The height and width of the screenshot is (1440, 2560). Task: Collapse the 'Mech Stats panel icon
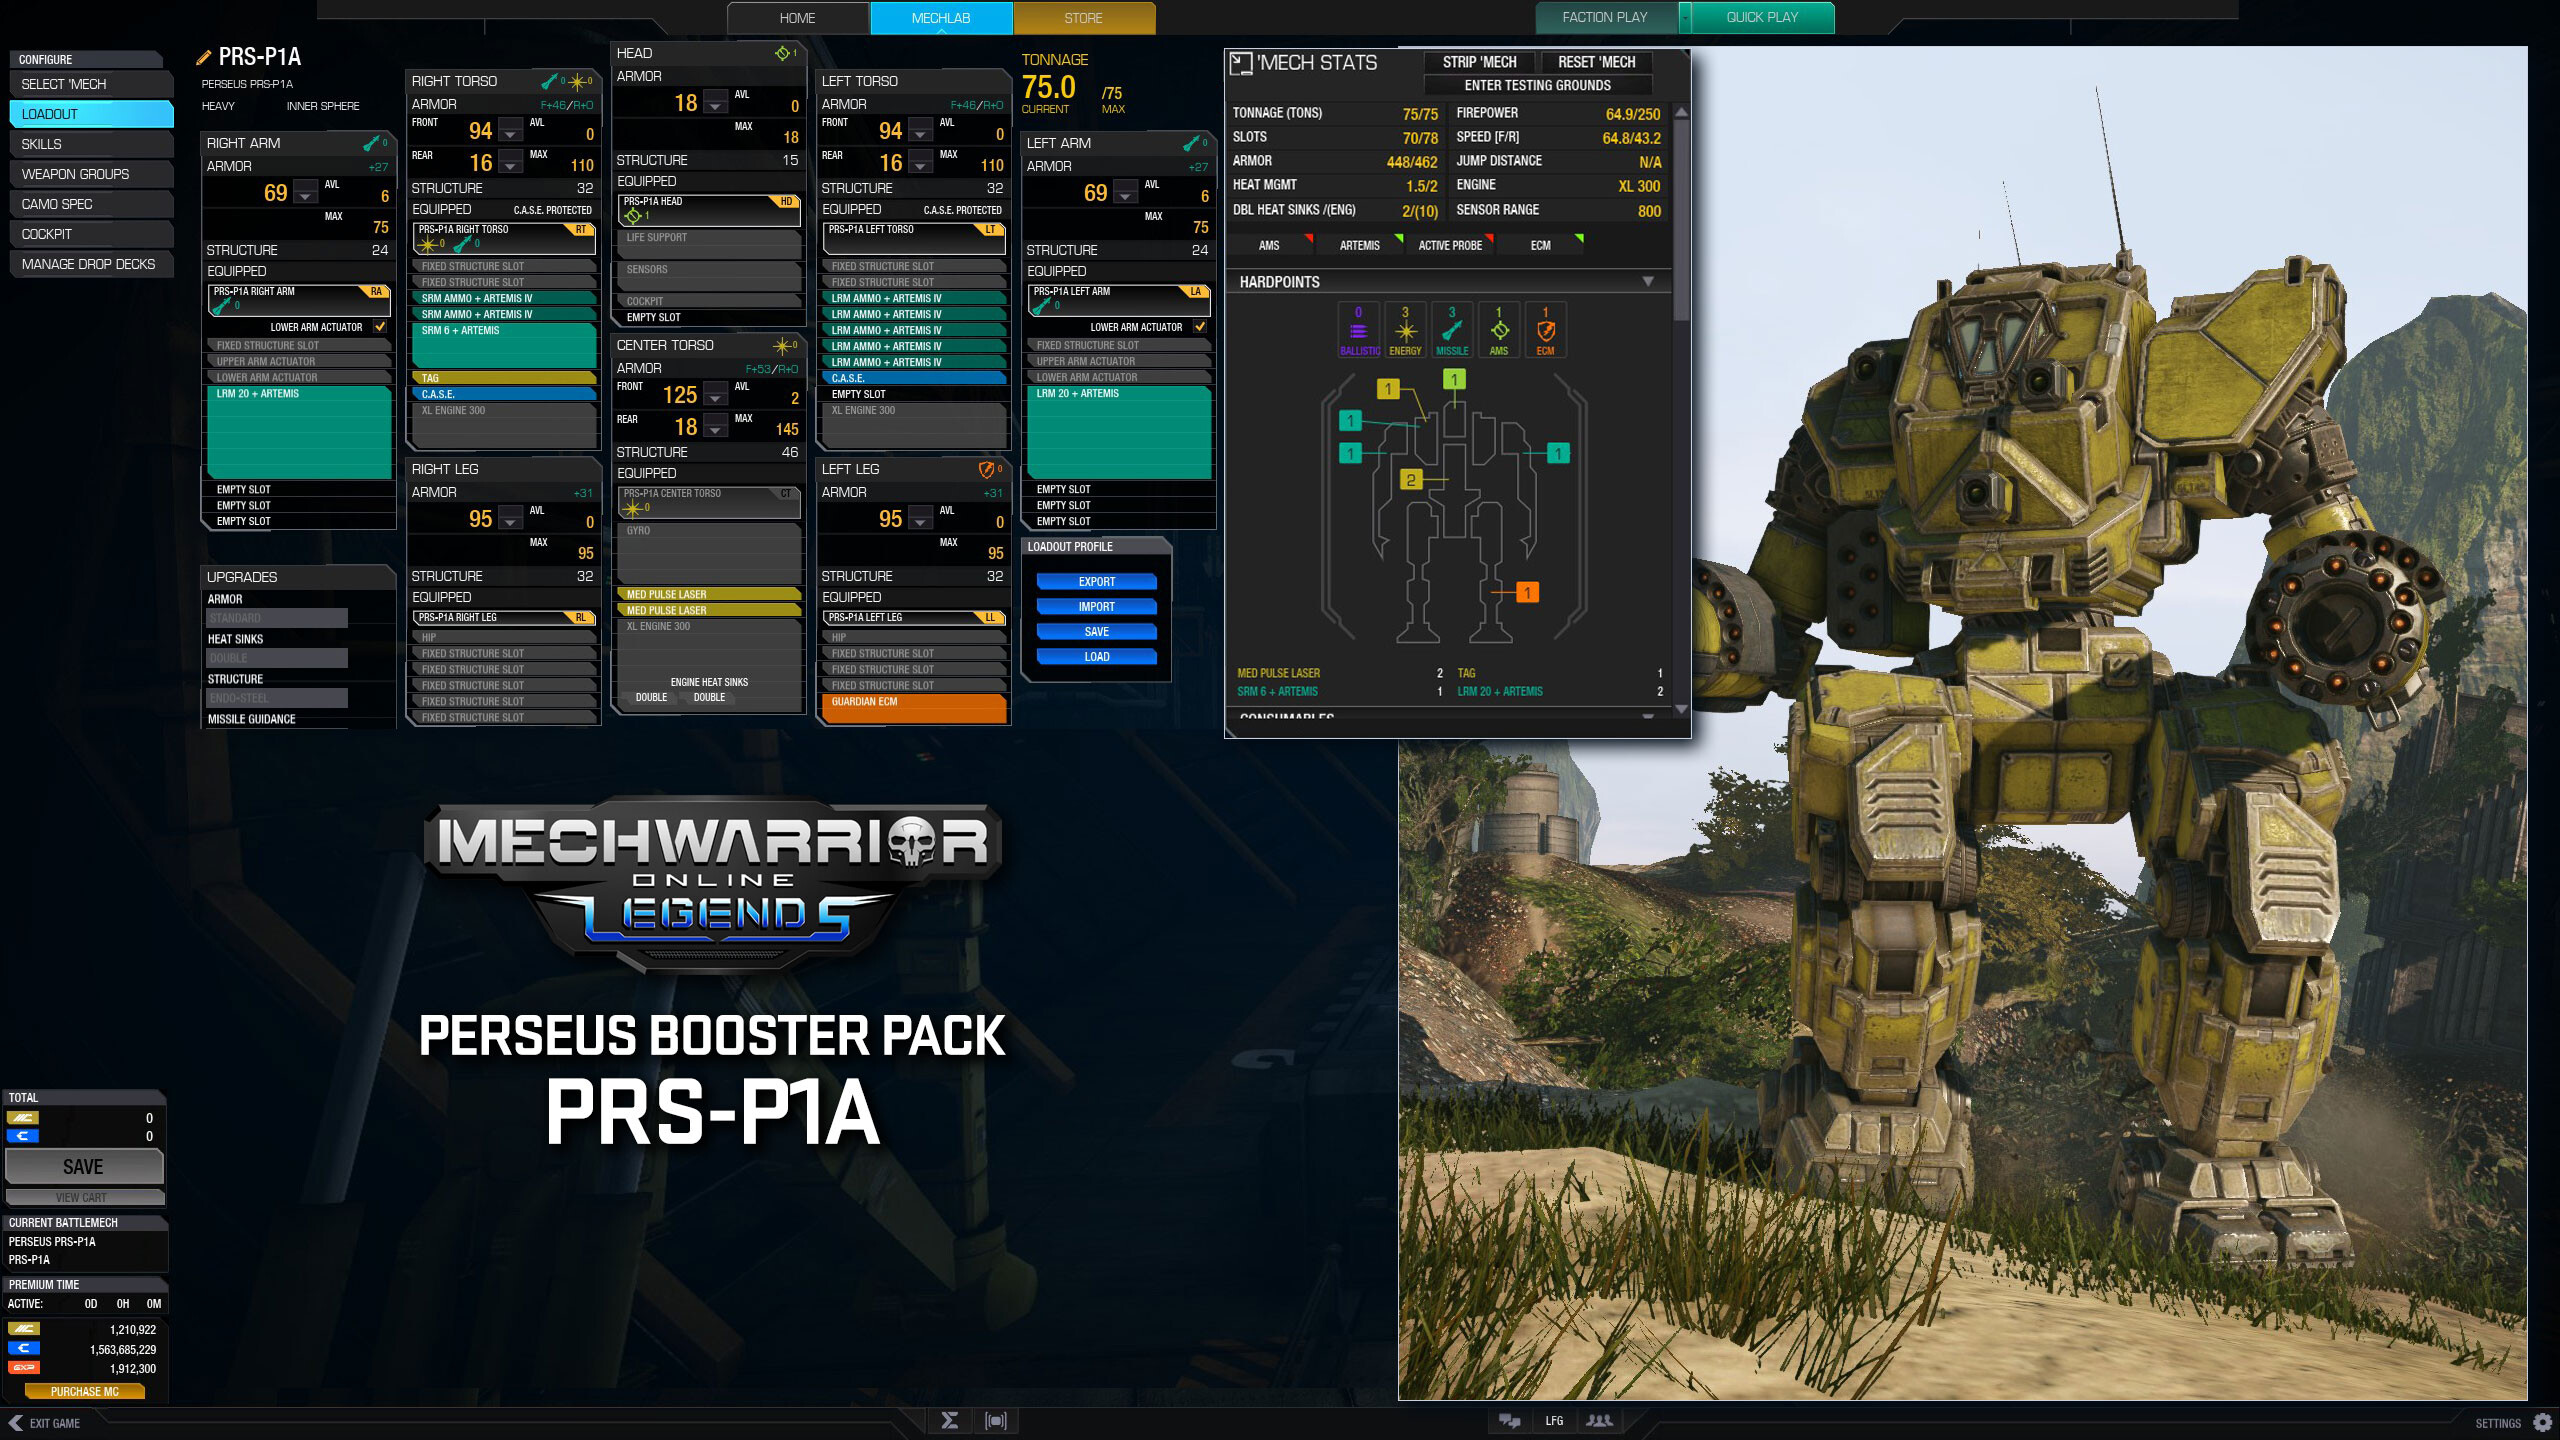(x=1241, y=64)
